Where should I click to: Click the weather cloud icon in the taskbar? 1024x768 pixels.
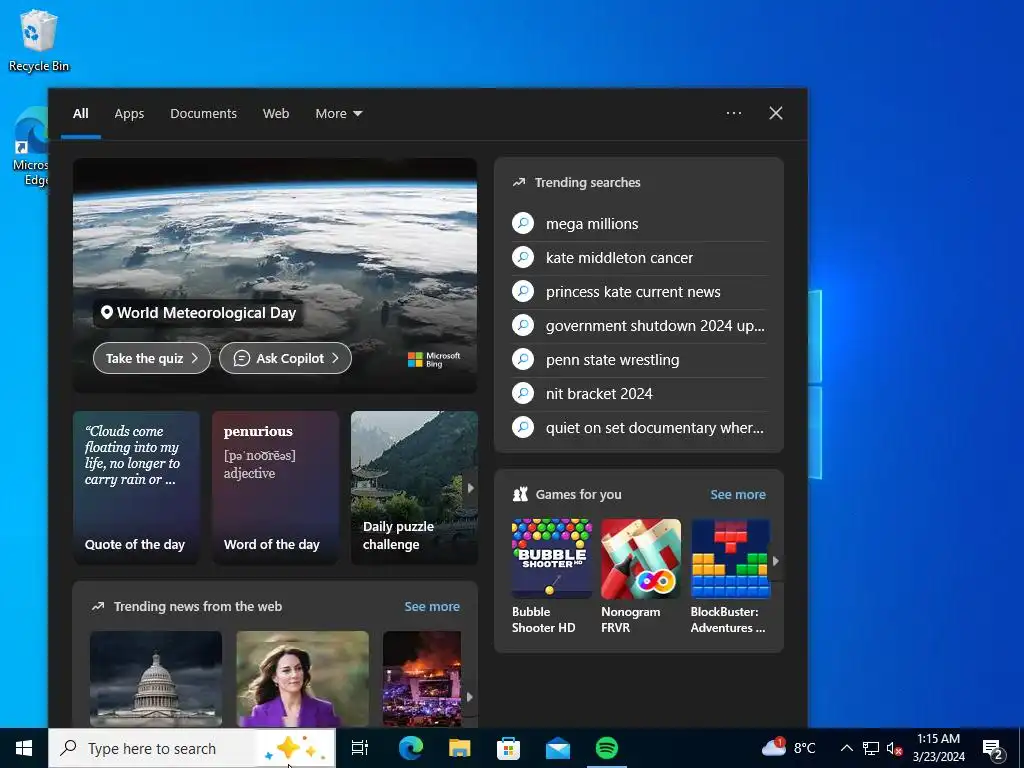[773, 746]
